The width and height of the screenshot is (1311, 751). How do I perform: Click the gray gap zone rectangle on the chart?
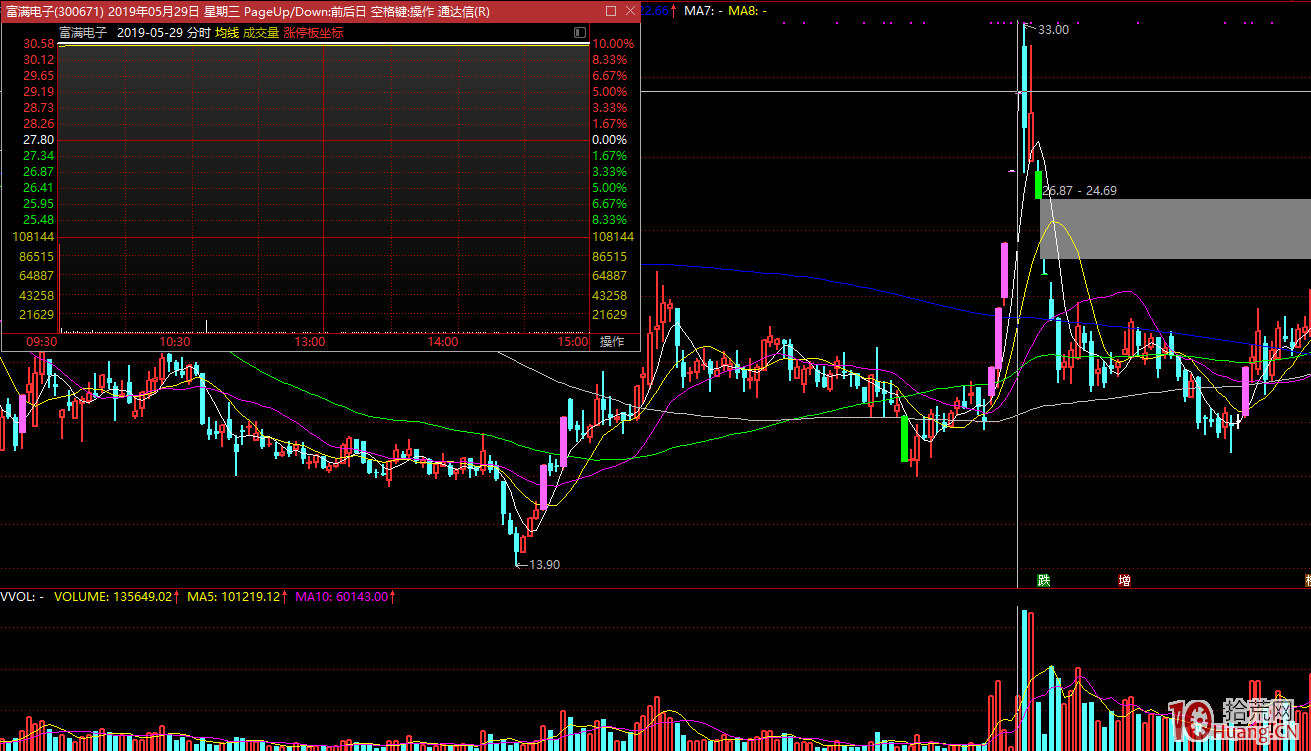pos(1175,229)
